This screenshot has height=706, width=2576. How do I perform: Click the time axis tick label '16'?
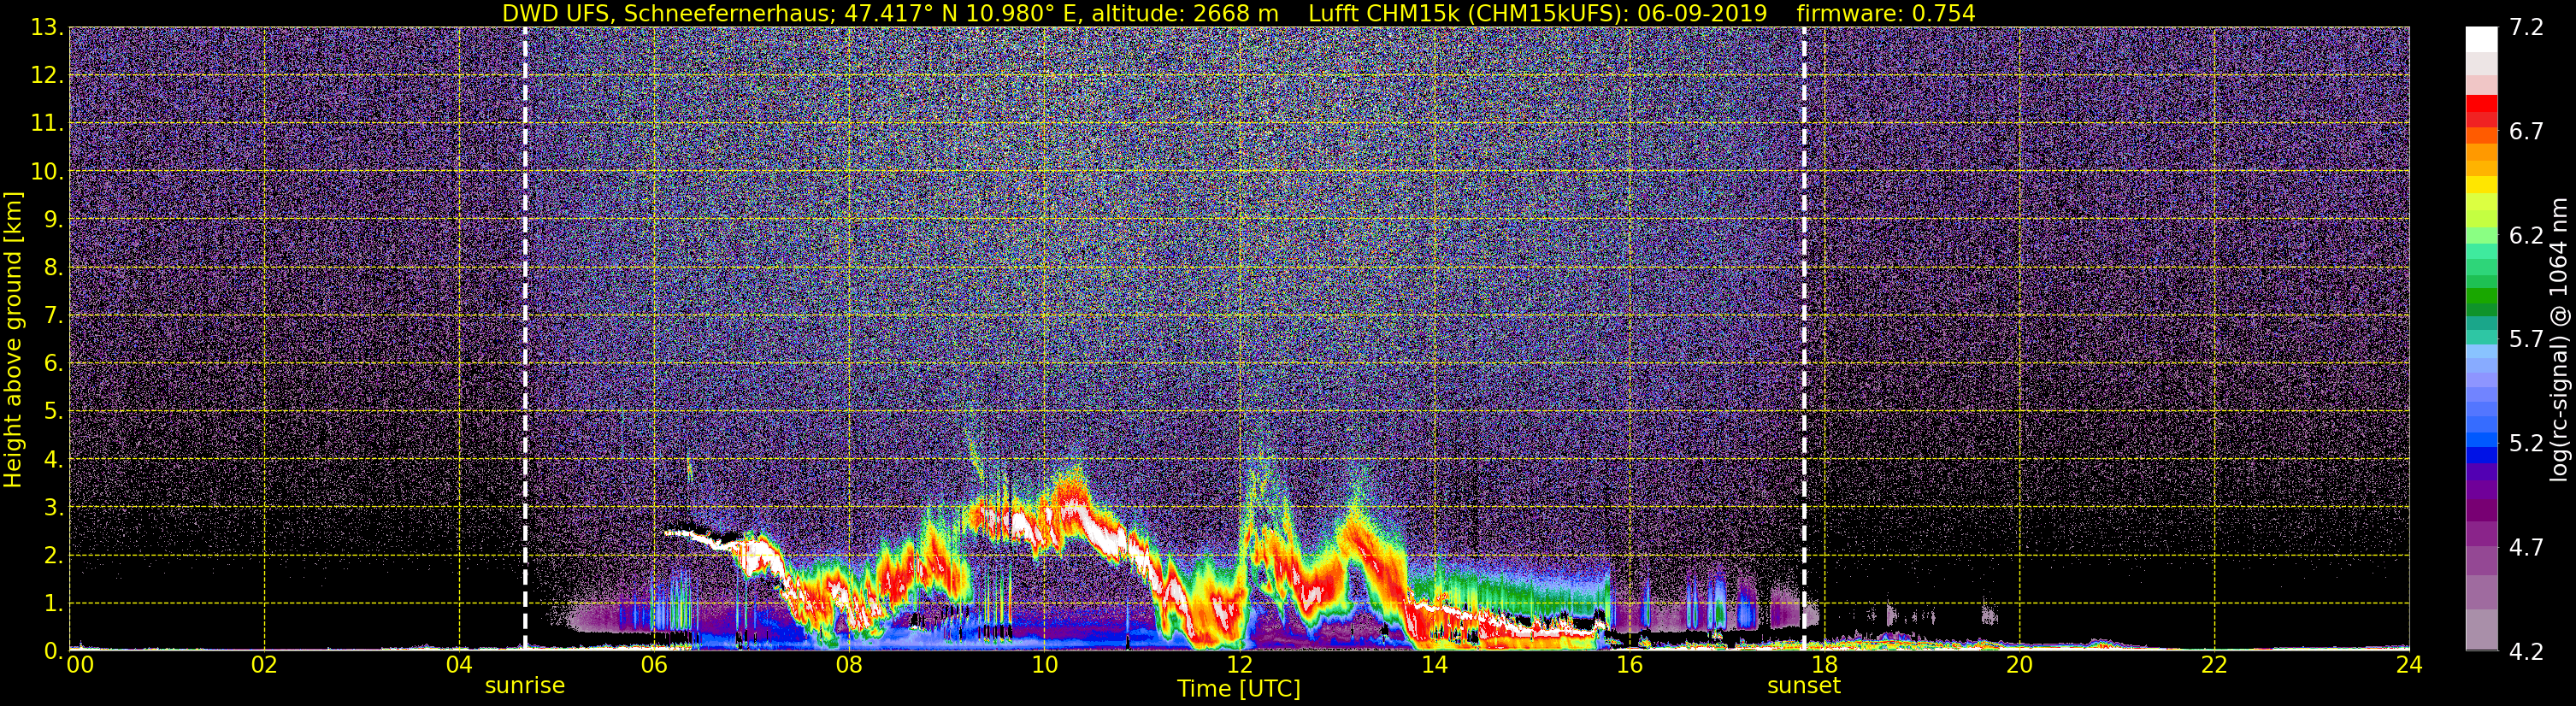point(1629,665)
